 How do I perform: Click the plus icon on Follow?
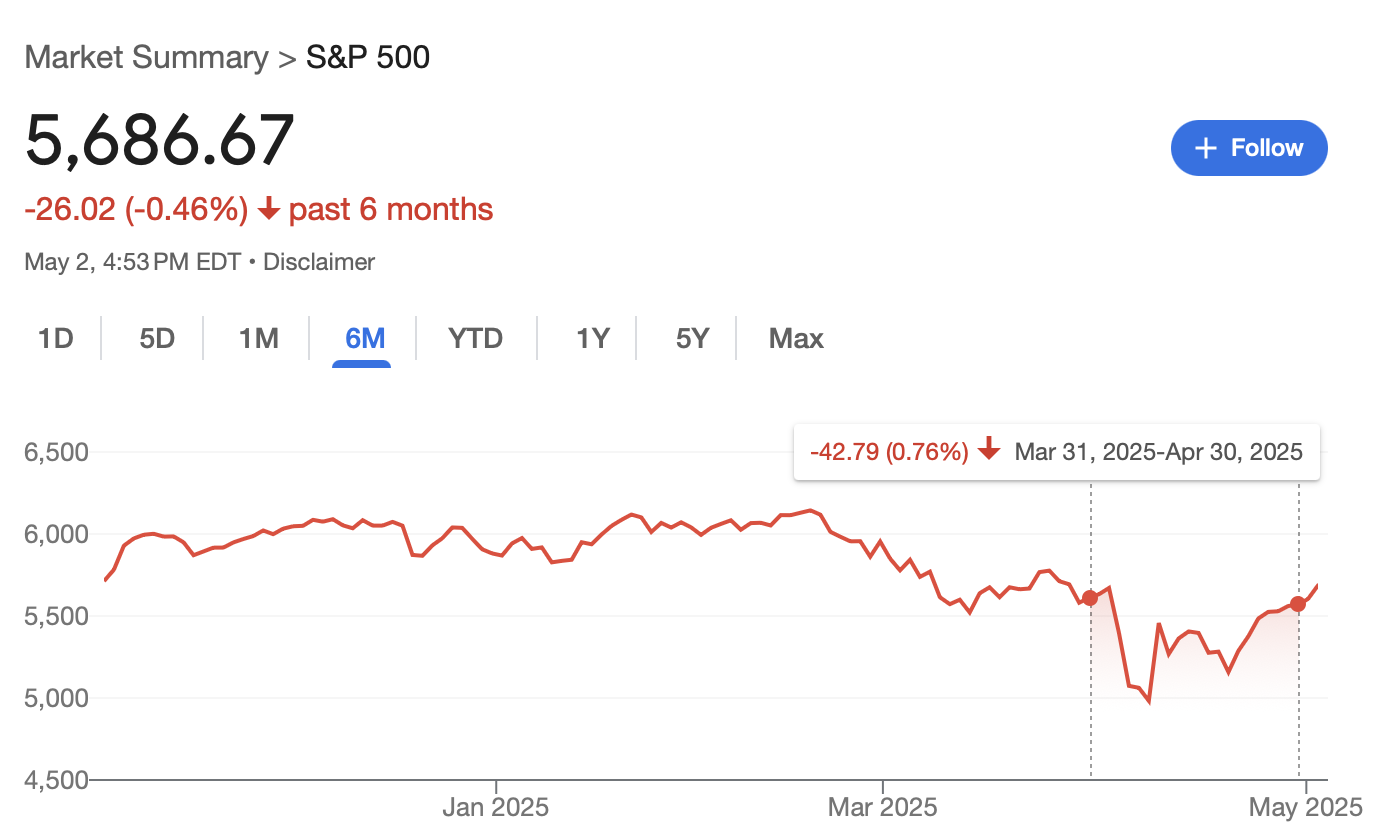click(1206, 148)
